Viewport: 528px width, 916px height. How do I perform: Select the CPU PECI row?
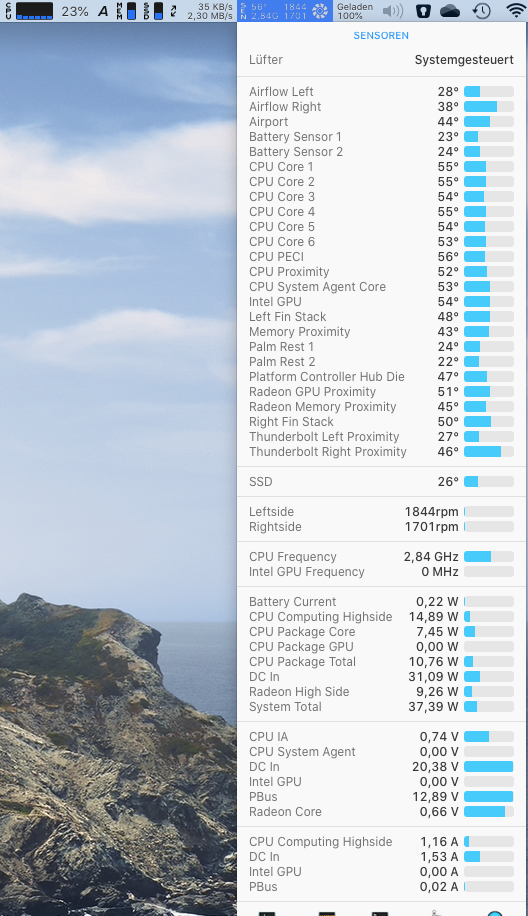(x=381, y=256)
